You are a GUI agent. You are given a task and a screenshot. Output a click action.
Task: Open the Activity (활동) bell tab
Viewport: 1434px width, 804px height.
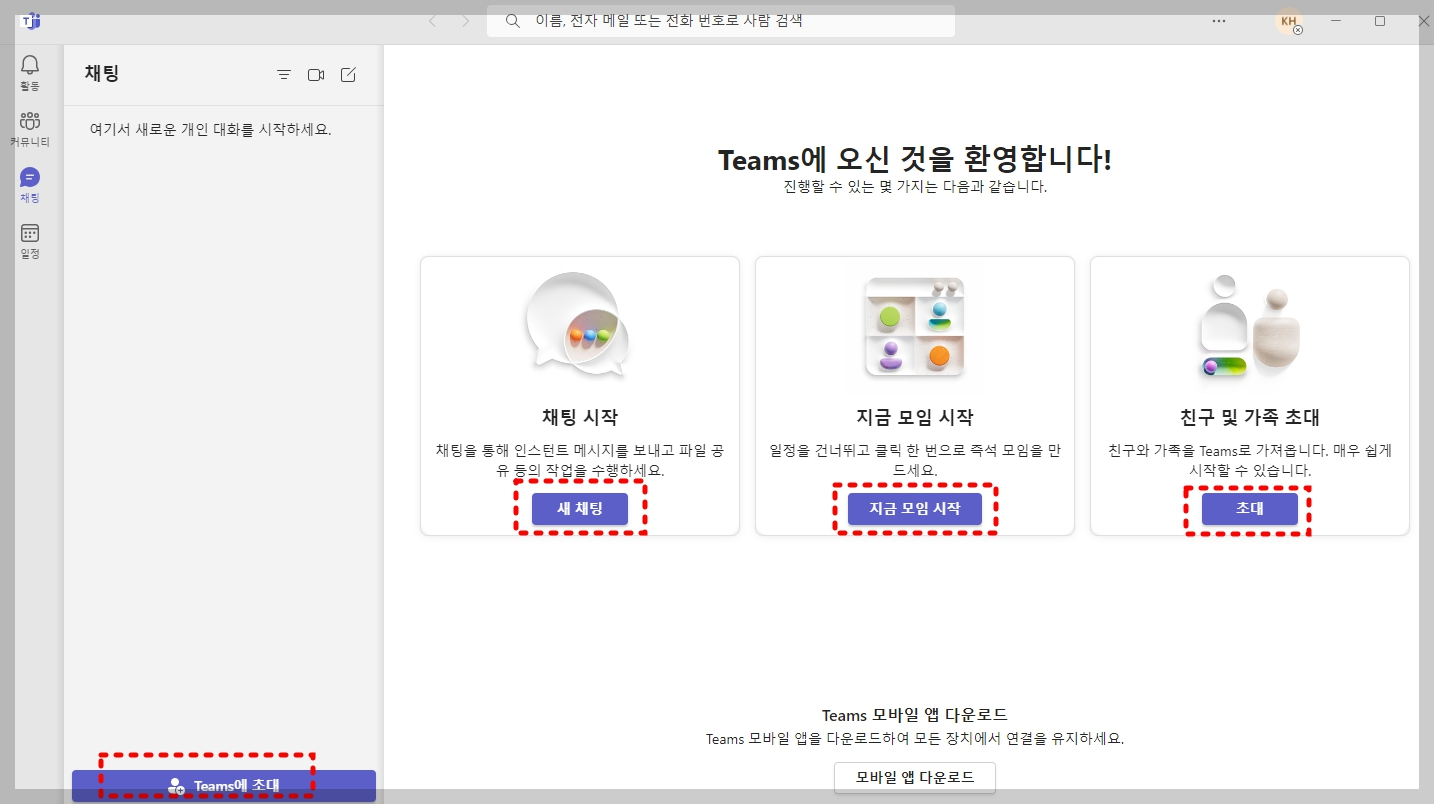[x=30, y=73]
